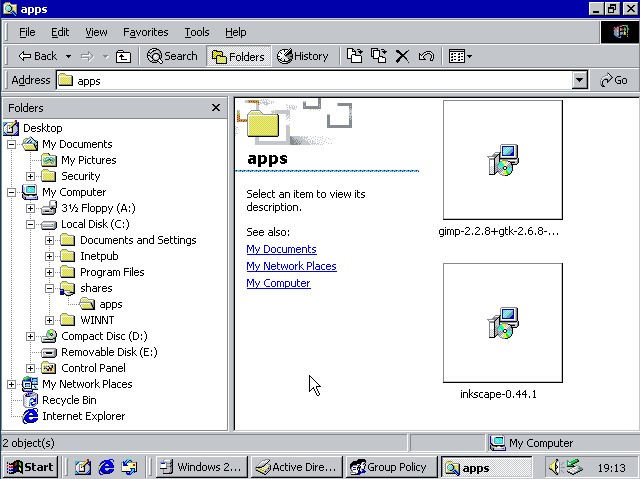Viewport: 640px width, 479px height.
Task: Click the Address bar field
Action: (x=314, y=80)
